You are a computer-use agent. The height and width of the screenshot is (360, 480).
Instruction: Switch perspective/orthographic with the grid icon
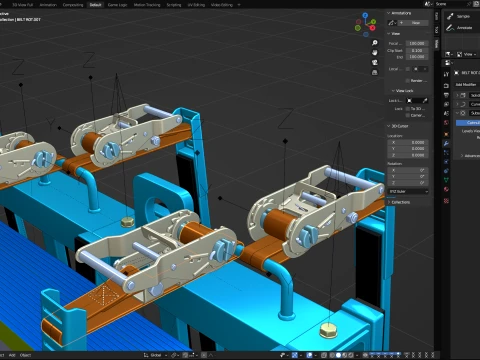point(375,72)
